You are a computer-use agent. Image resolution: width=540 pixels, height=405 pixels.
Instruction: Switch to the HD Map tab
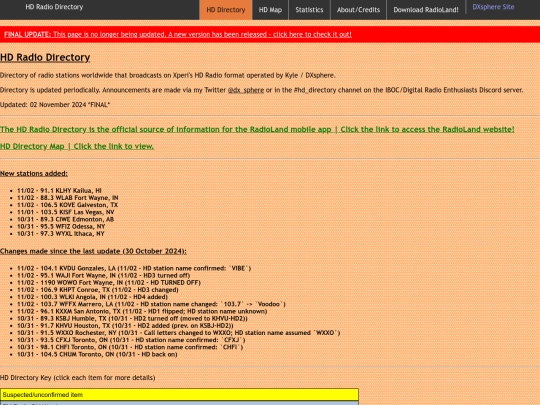270,10
